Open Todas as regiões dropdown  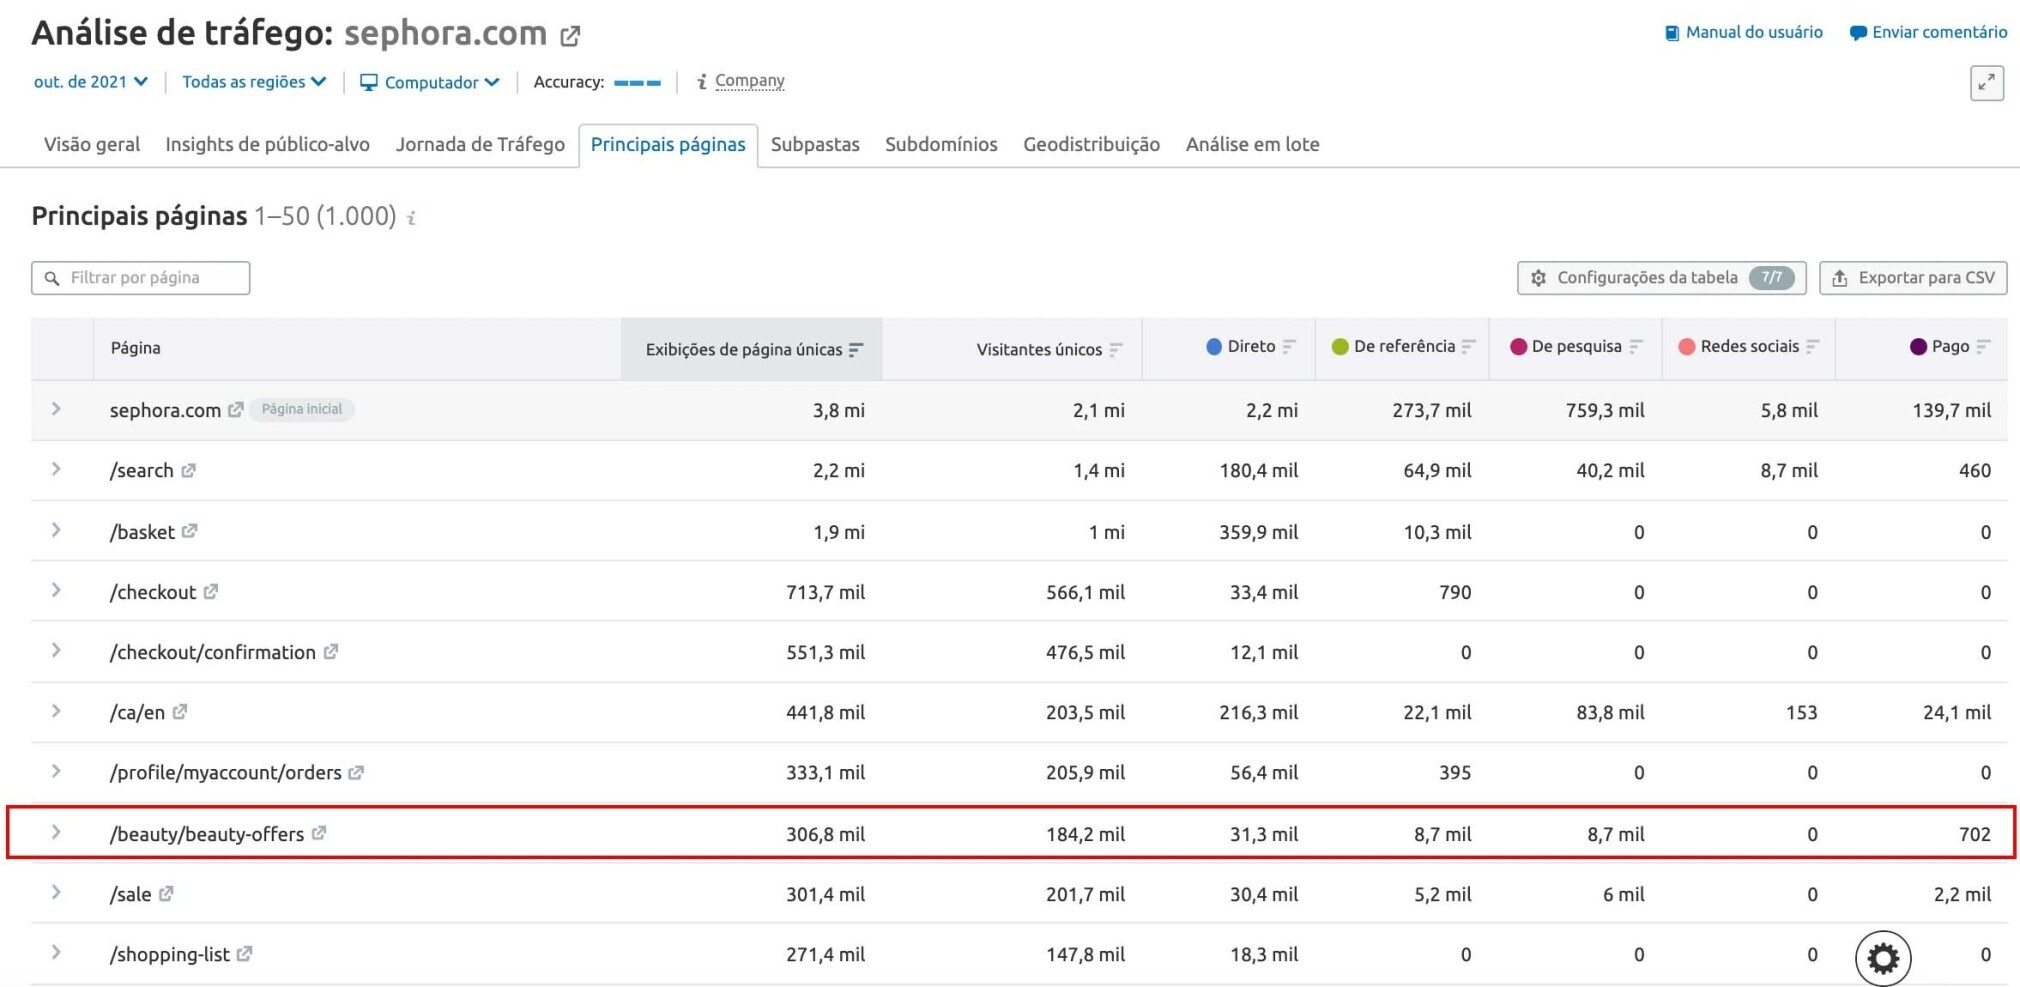pos(254,82)
